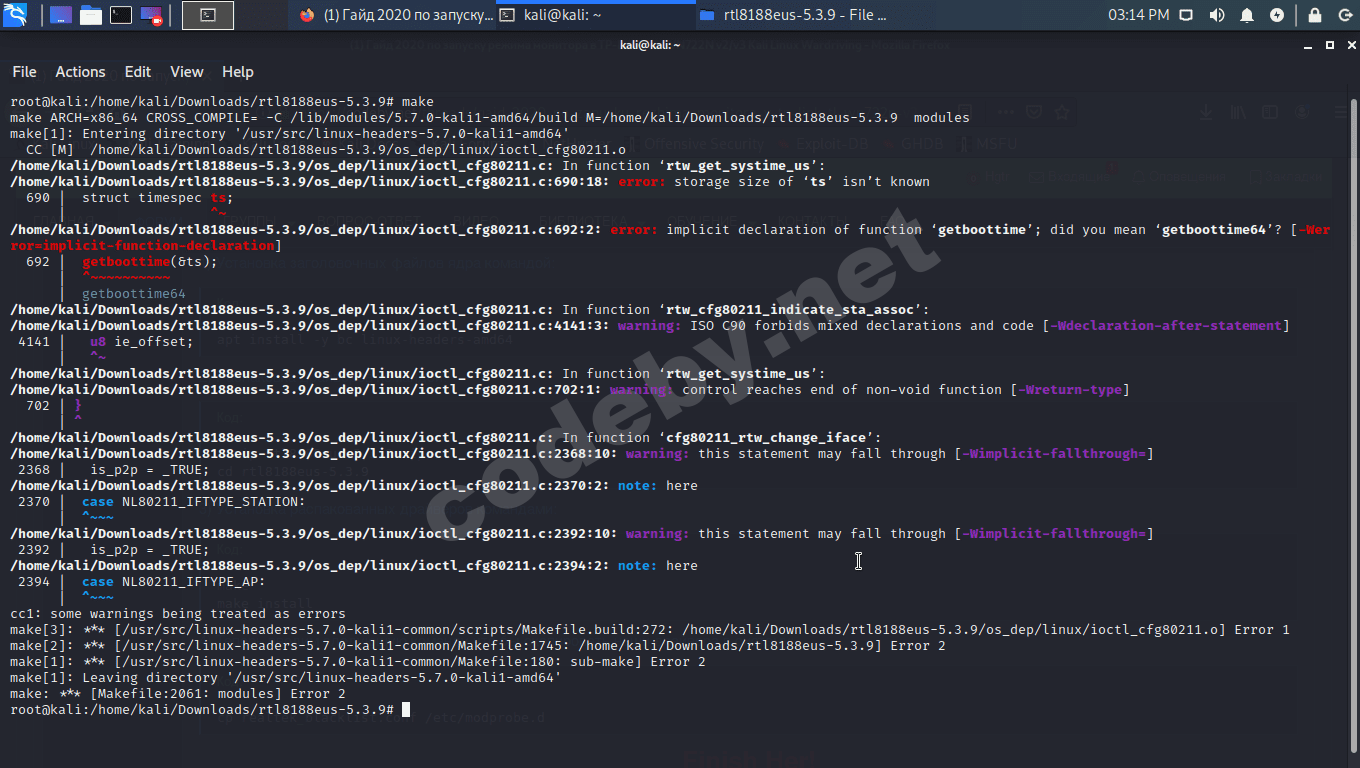1360x768 pixels.
Task: Launch a terminal from the panel launcher
Action: coord(121,14)
